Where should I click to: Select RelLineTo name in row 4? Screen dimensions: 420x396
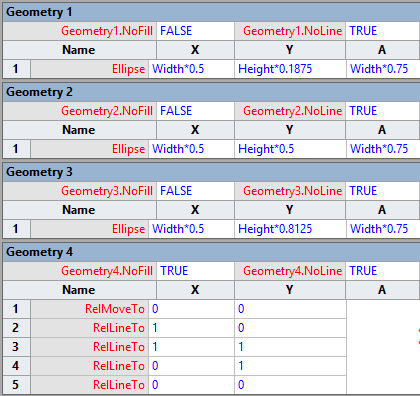point(90,366)
